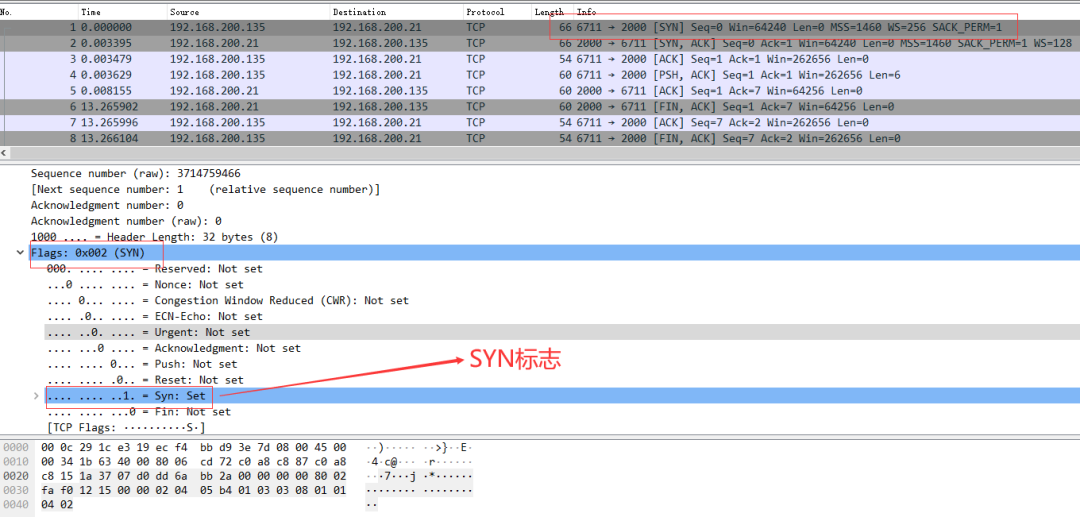
Task: Select packet 6, the first FIN, ACK row
Action: [x=300, y=107]
